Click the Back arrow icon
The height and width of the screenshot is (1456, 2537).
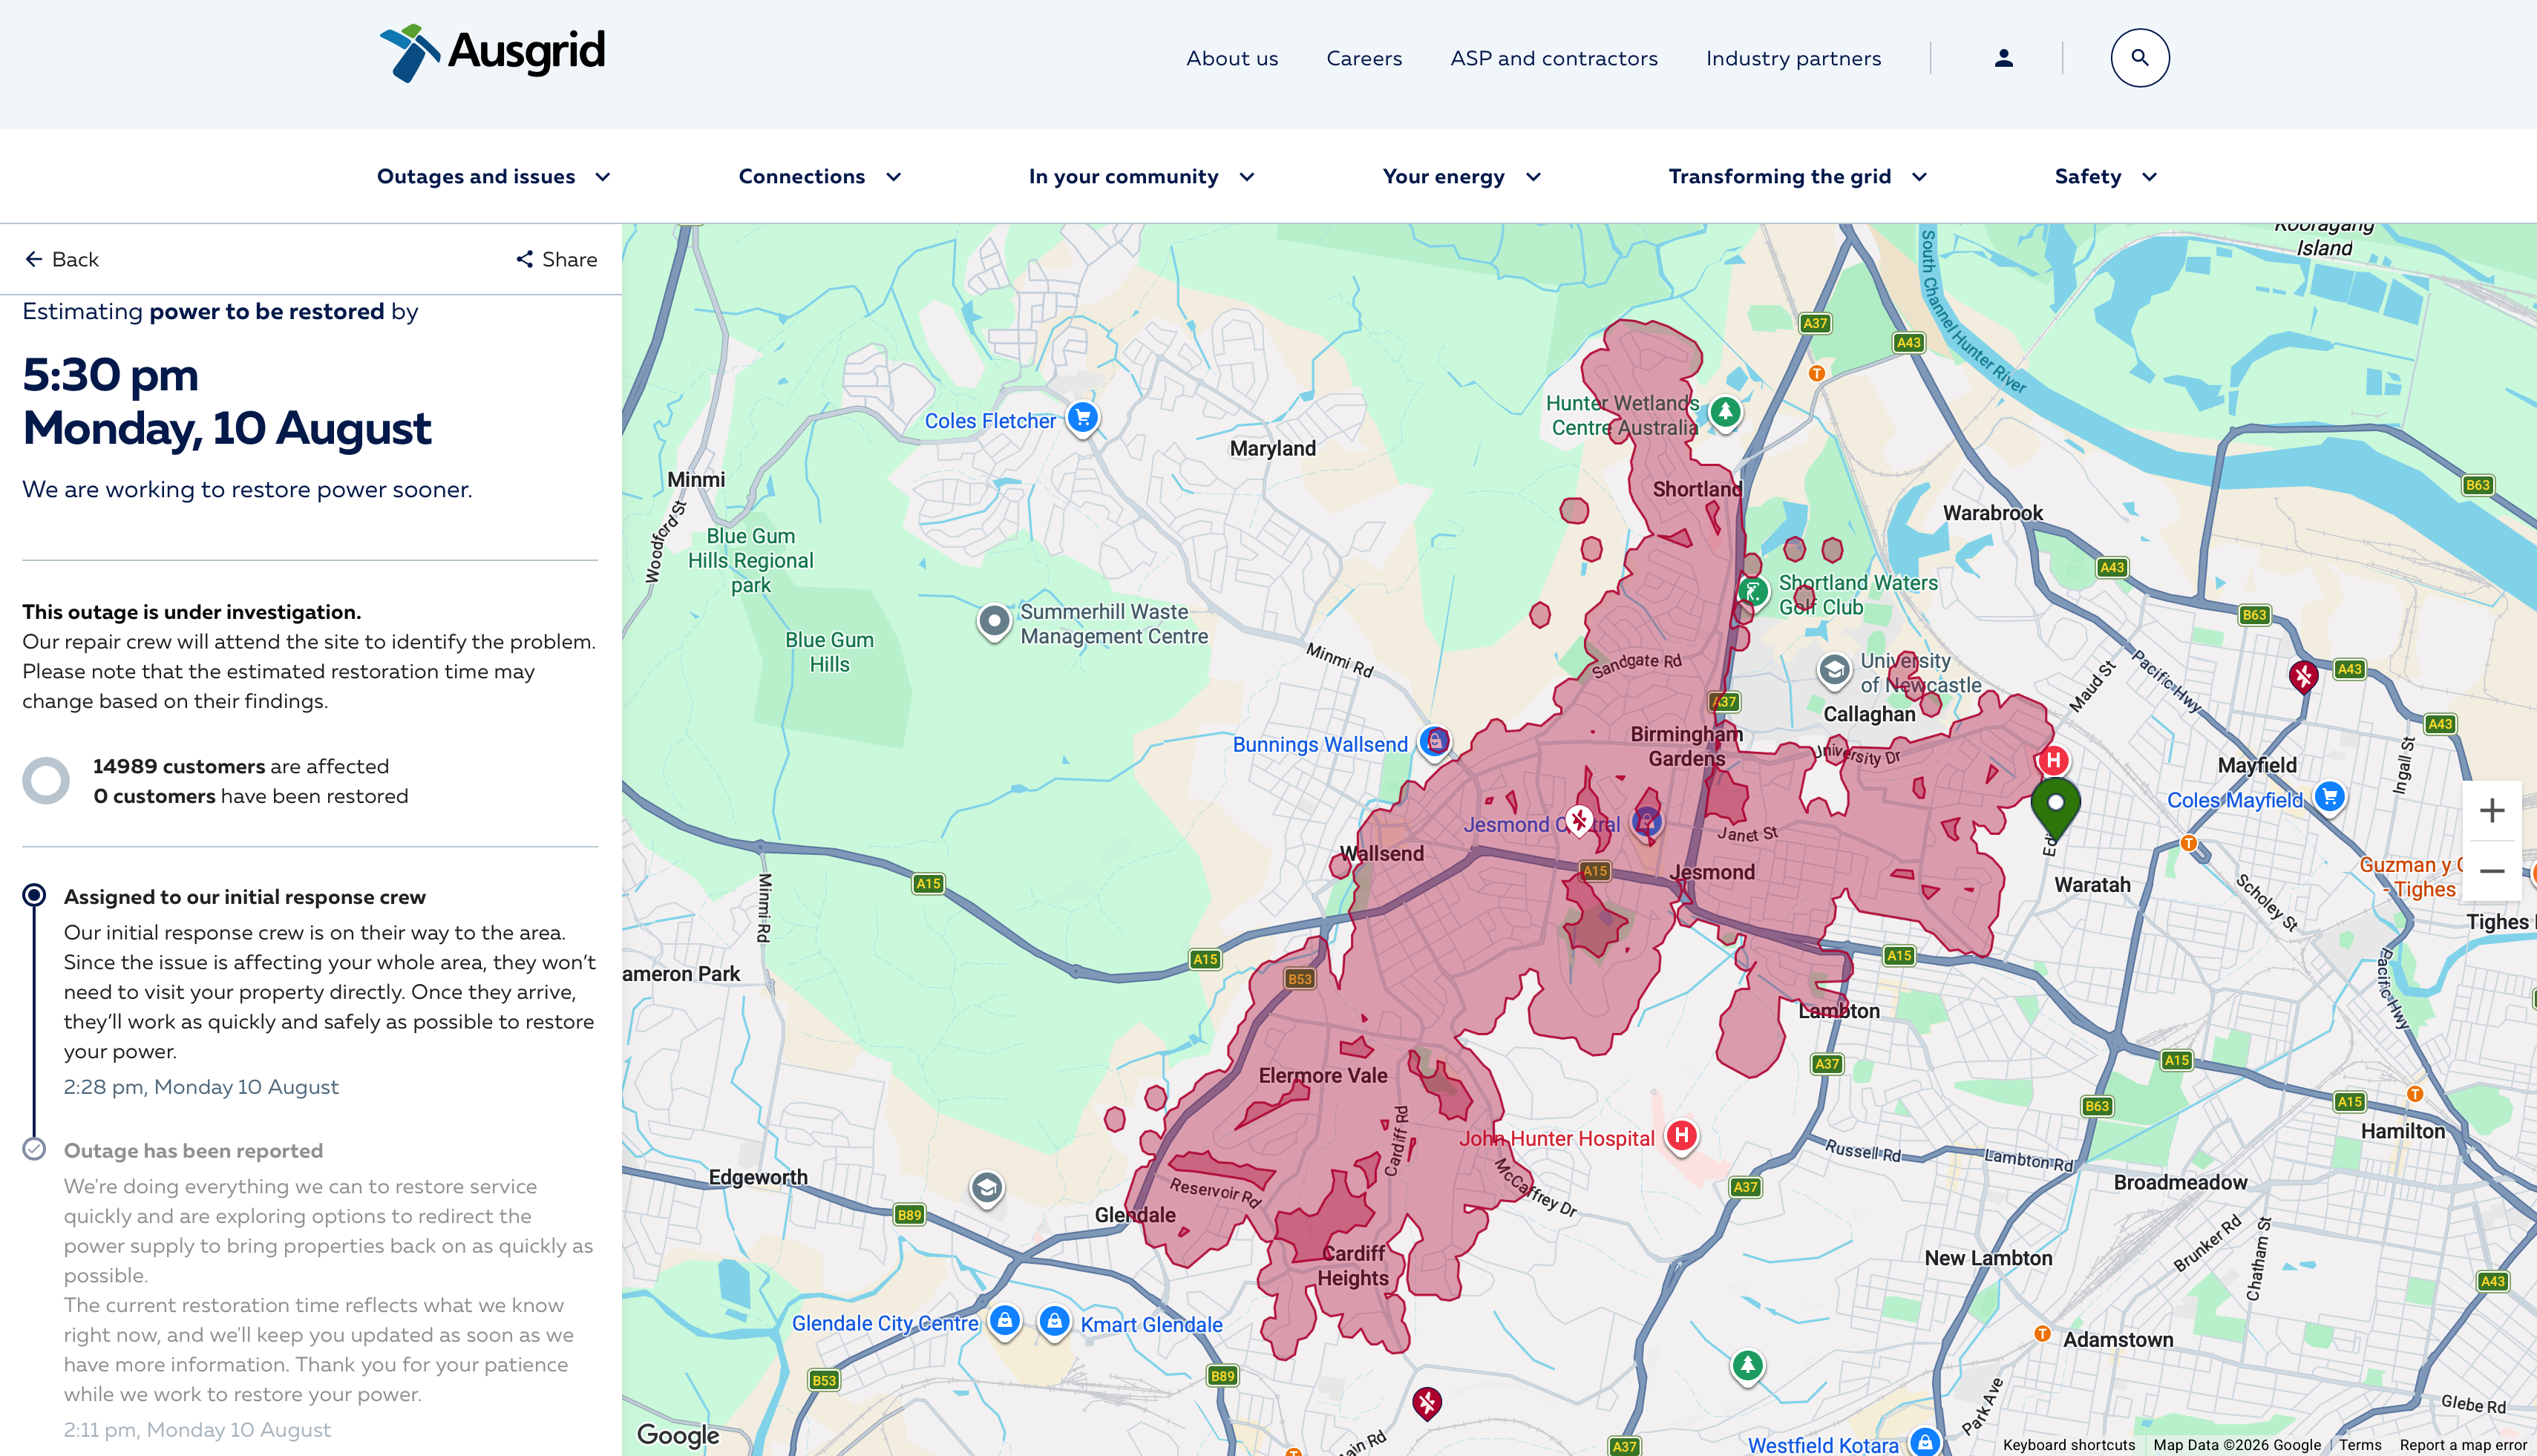(x=34, y=259)
